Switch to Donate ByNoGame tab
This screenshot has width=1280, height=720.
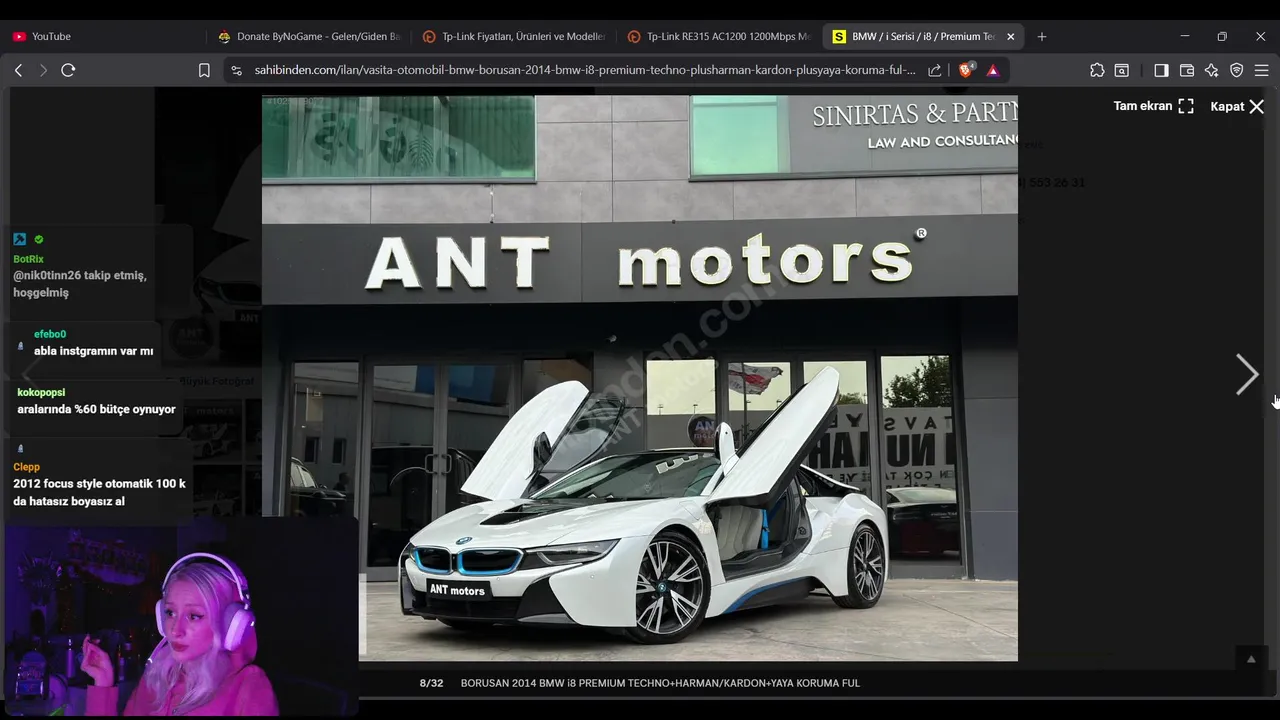point(309,36)
